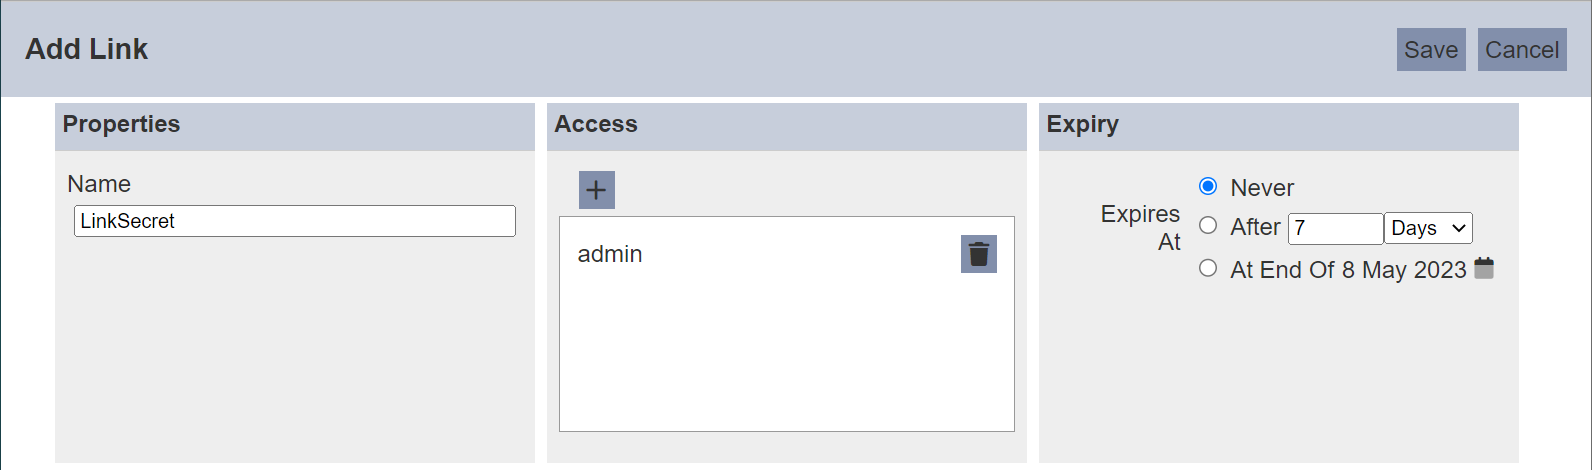Click the expiry duration field showing 7
The image size is (1592, 470).
(x=1336, y=228)
